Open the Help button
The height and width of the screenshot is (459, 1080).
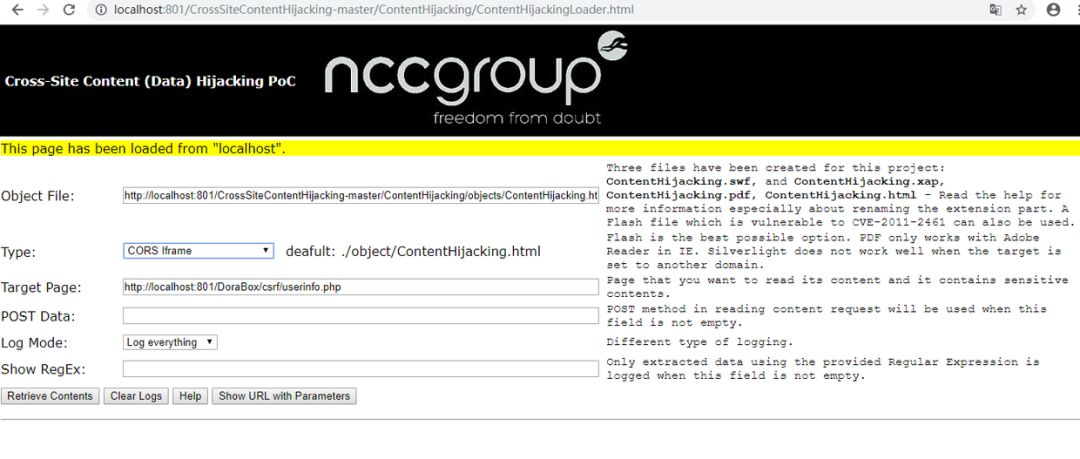(x=190, y=396)
